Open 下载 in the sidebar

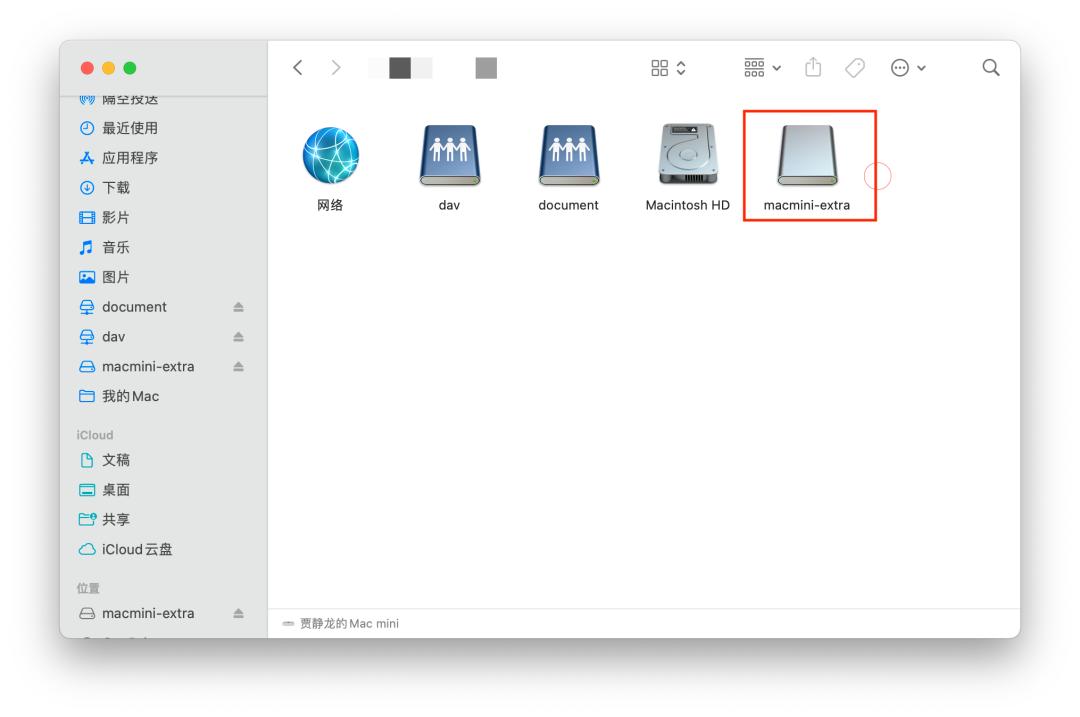click(x=163, y=187)
